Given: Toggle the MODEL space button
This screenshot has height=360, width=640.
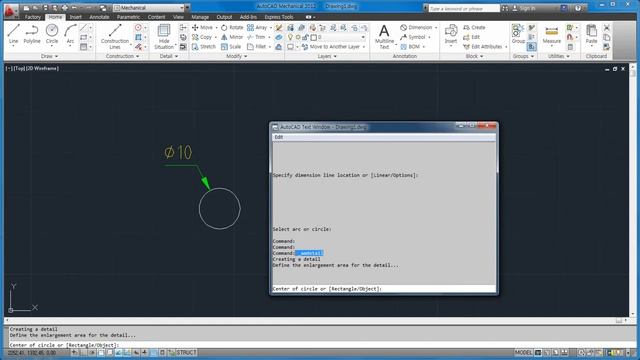Looking at the screenshot, I should 523,353.
